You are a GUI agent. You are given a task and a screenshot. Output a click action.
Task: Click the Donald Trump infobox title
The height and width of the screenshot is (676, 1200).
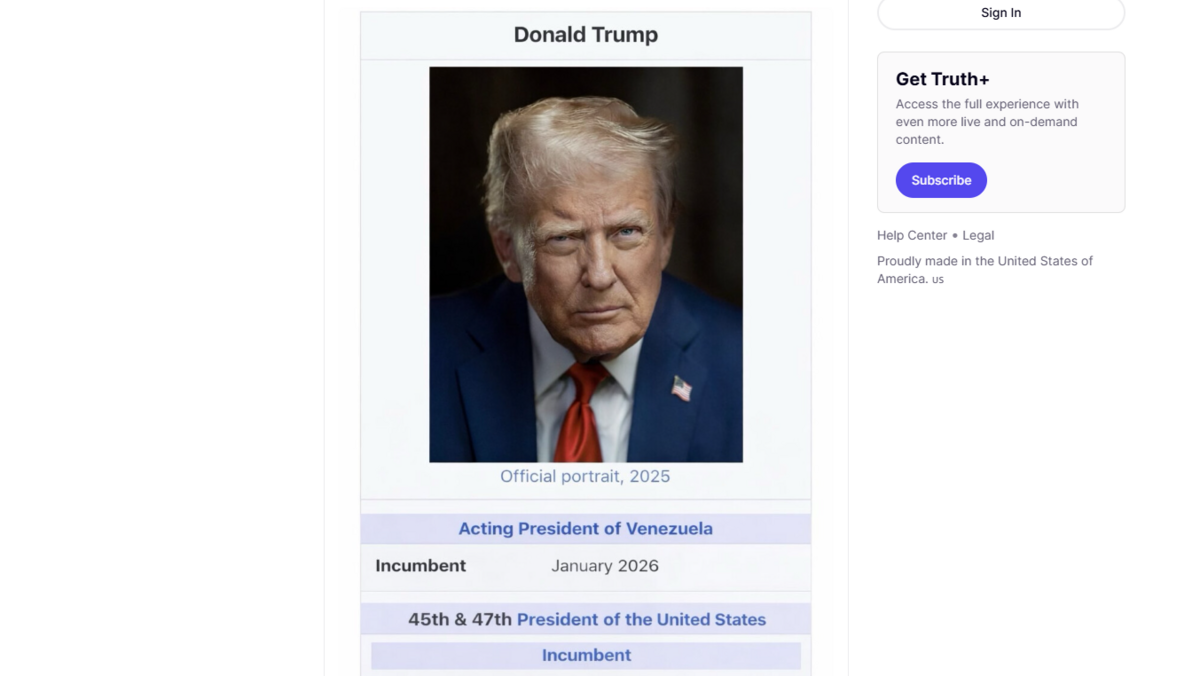coord(585,35)
